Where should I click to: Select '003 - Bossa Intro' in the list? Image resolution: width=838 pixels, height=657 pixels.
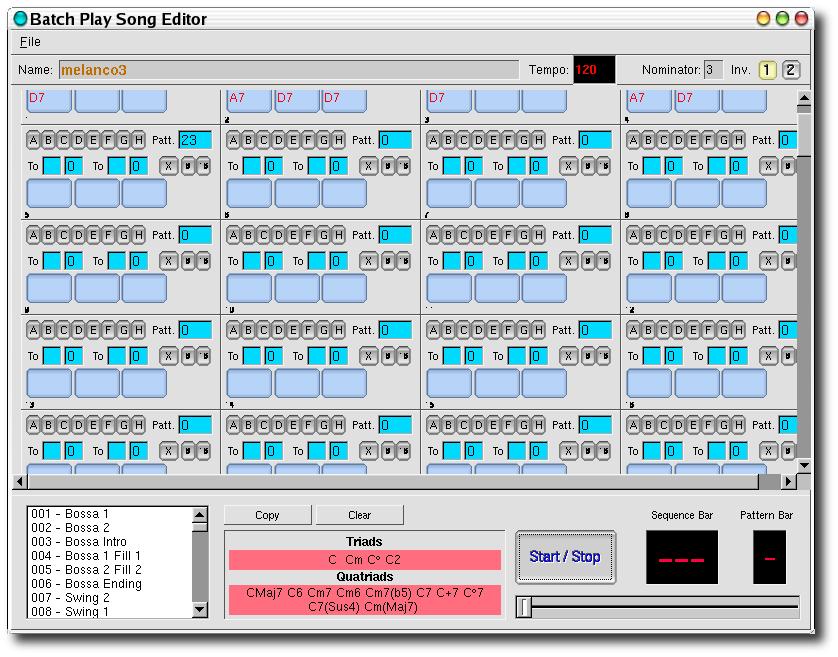(x=109, y=542)
